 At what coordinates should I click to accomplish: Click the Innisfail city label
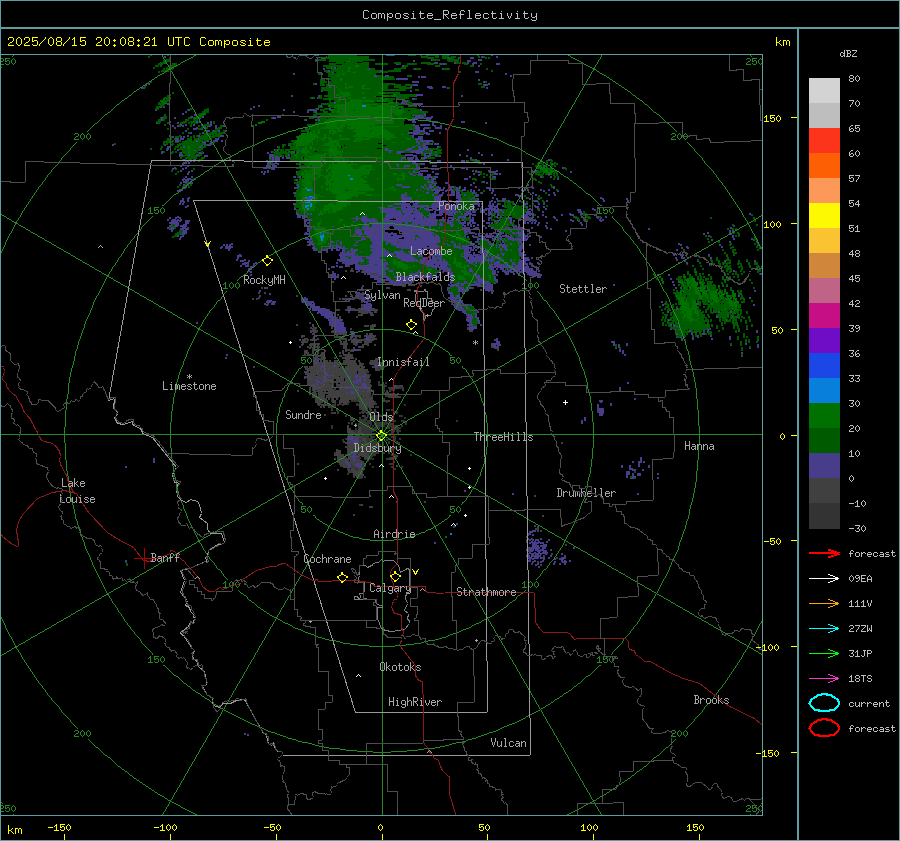(x=403, y=362)
